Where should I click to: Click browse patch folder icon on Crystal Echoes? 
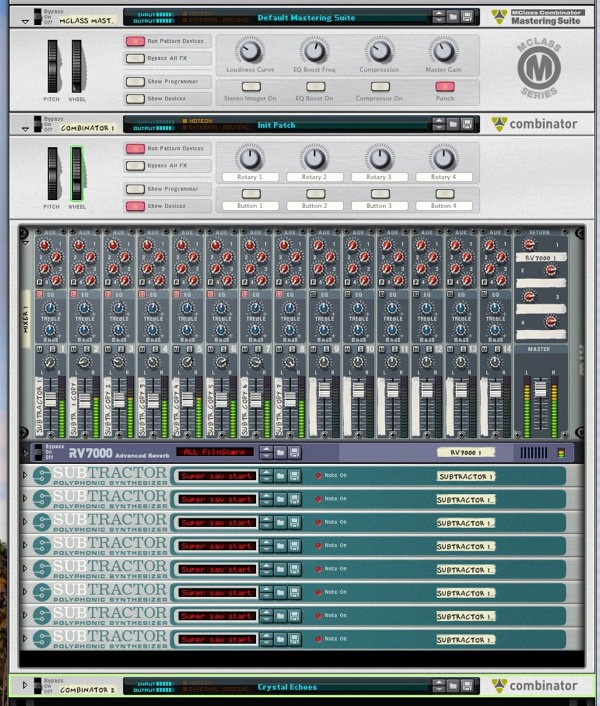tap(453, 686)
